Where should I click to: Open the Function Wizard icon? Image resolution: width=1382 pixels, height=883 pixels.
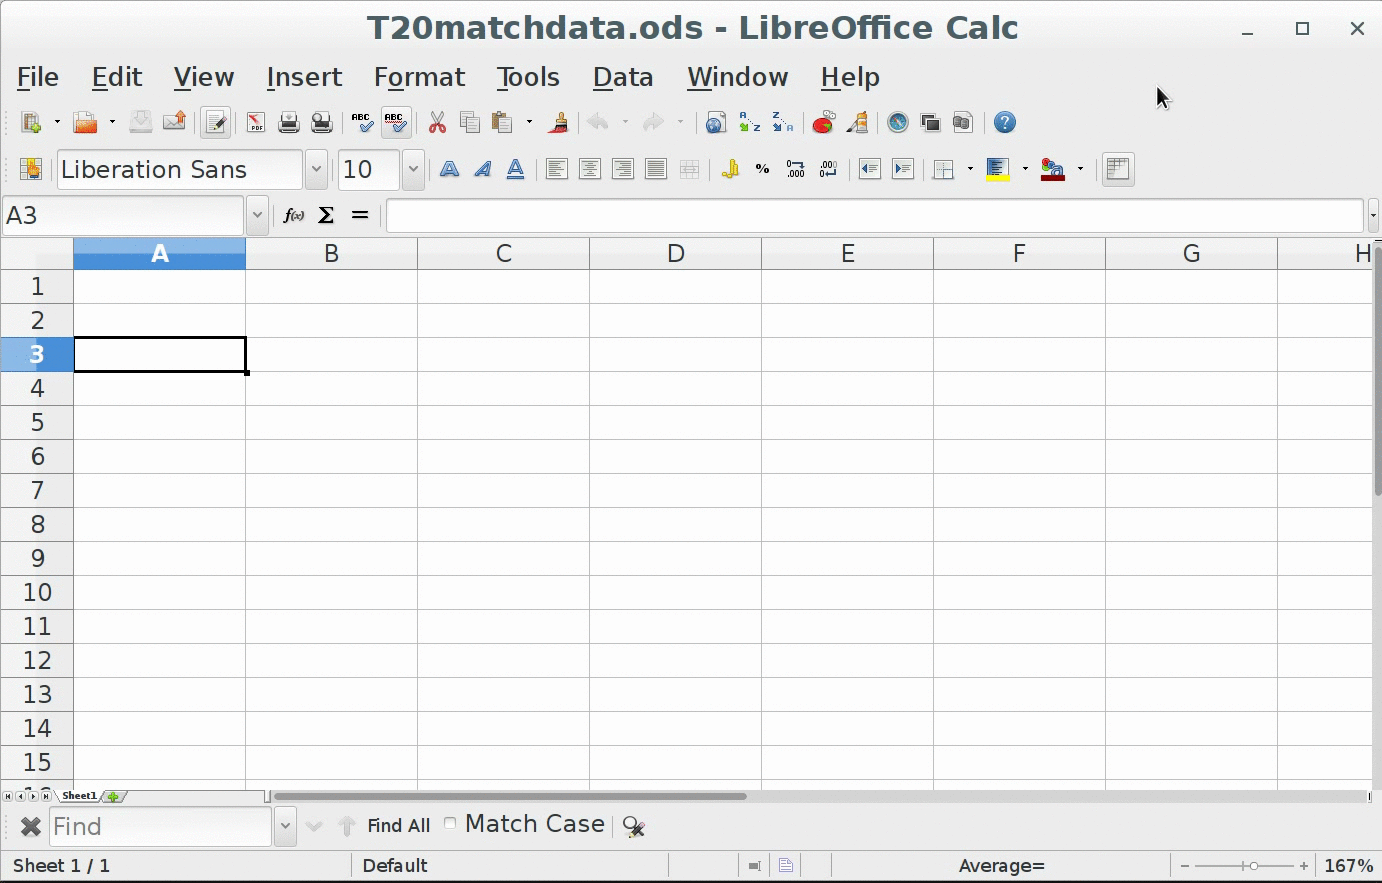point(293,215)
